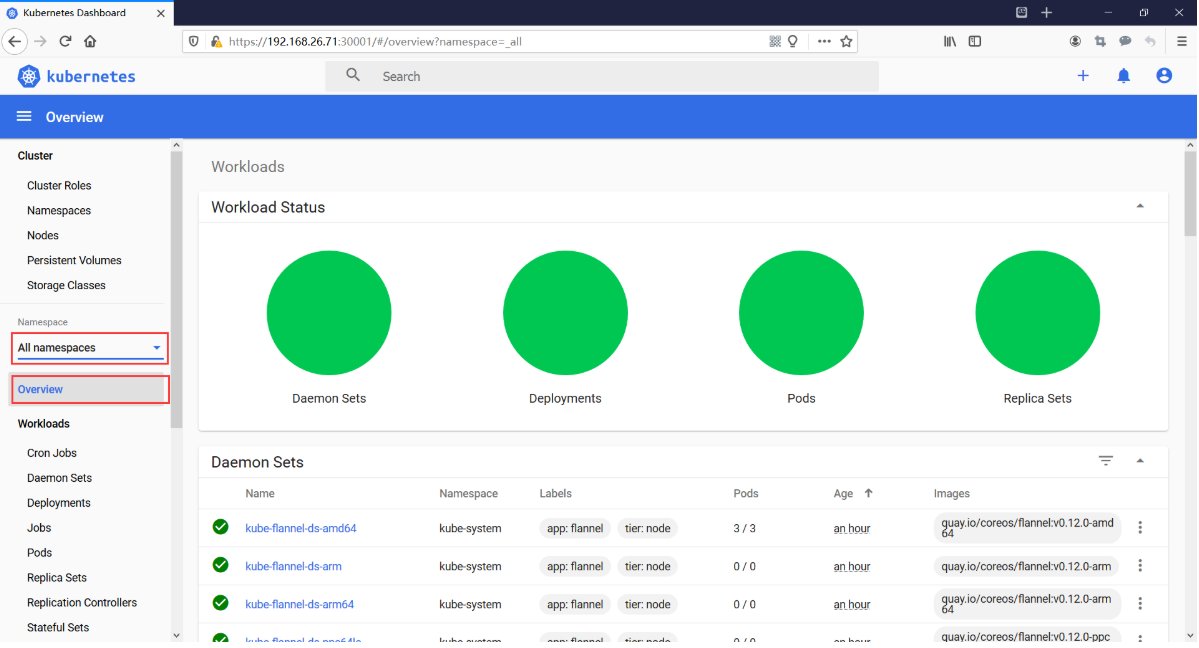Open the hamburger navigation menu
The height and width of the screenshot is (648, 1199).
click(x=24, y=116)
